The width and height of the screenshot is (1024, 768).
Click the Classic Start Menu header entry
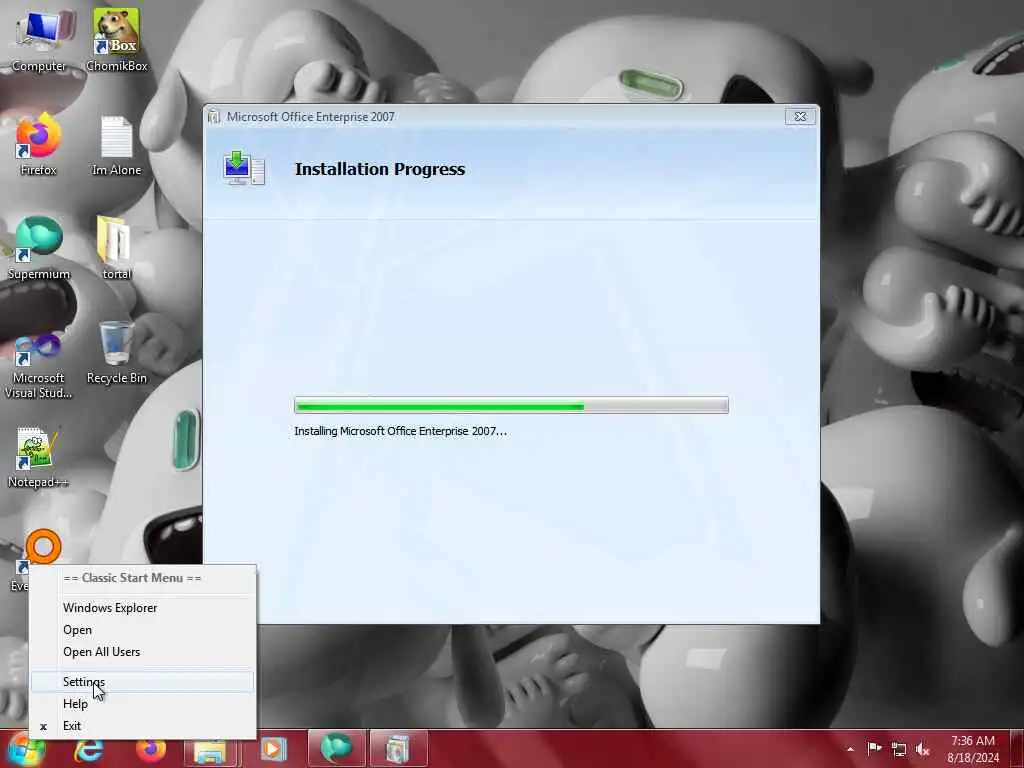142,578
